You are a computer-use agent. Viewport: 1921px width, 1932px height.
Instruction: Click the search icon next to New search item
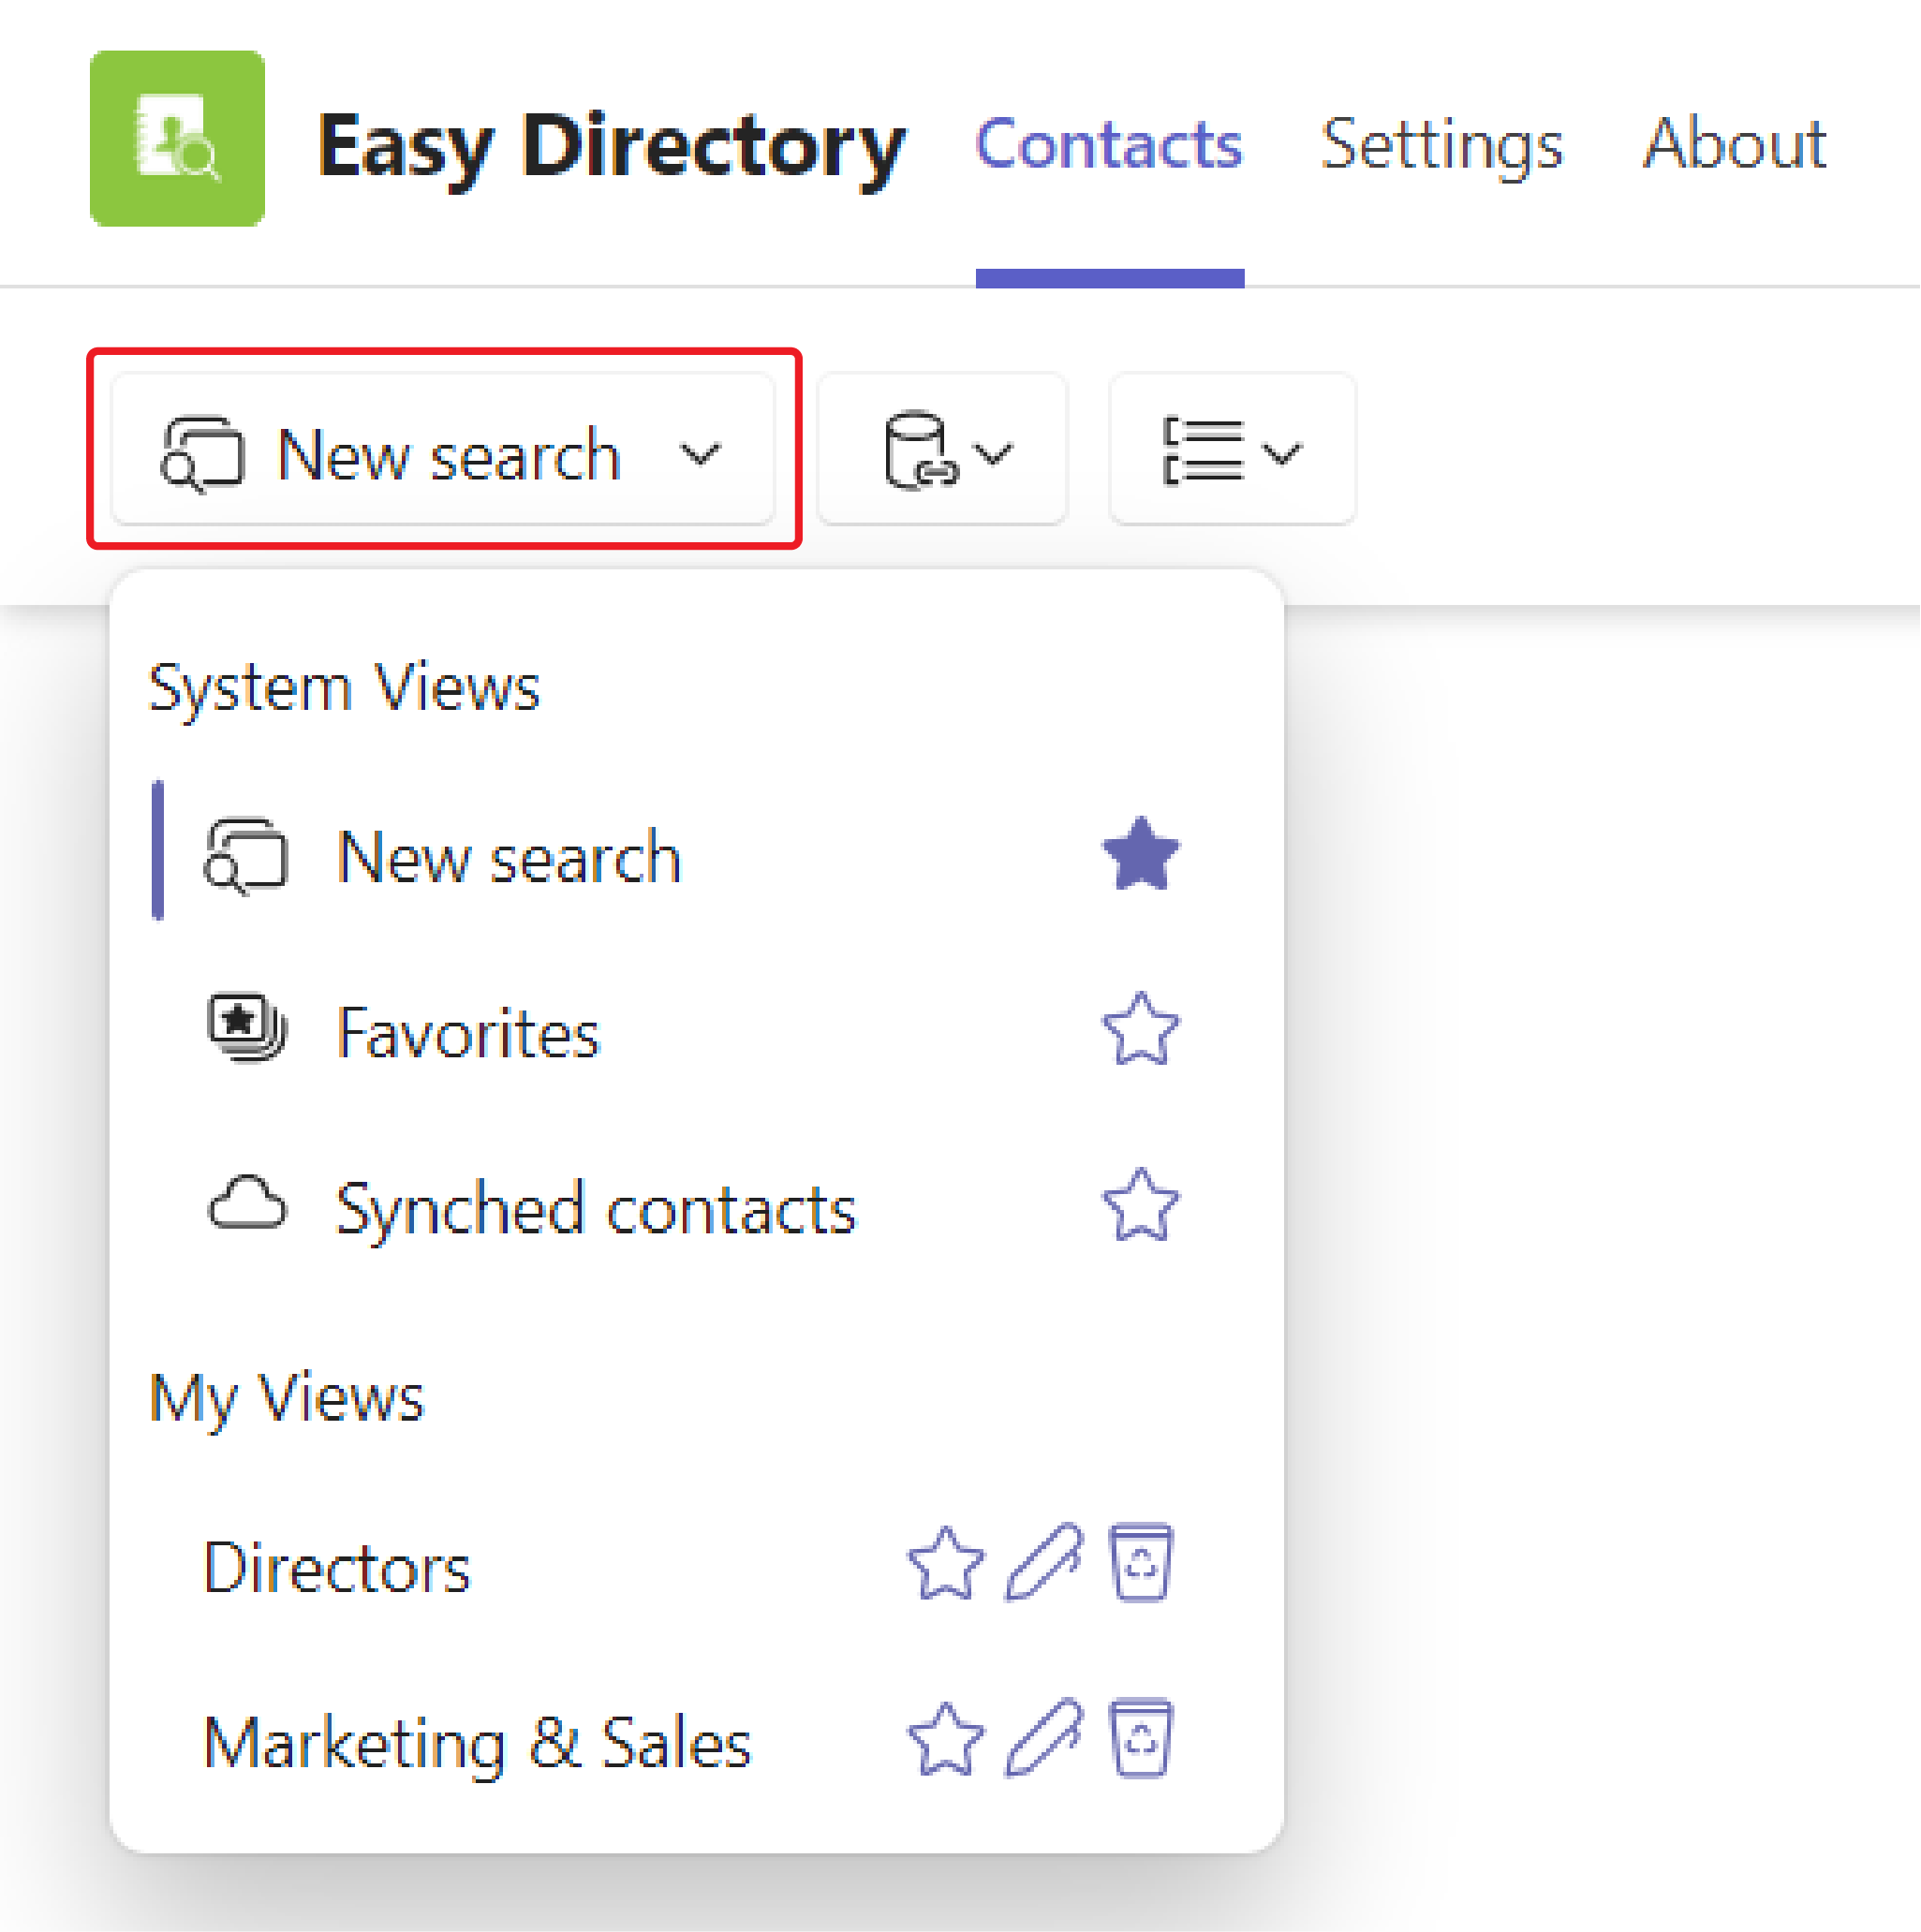click(x=246, y=856)
